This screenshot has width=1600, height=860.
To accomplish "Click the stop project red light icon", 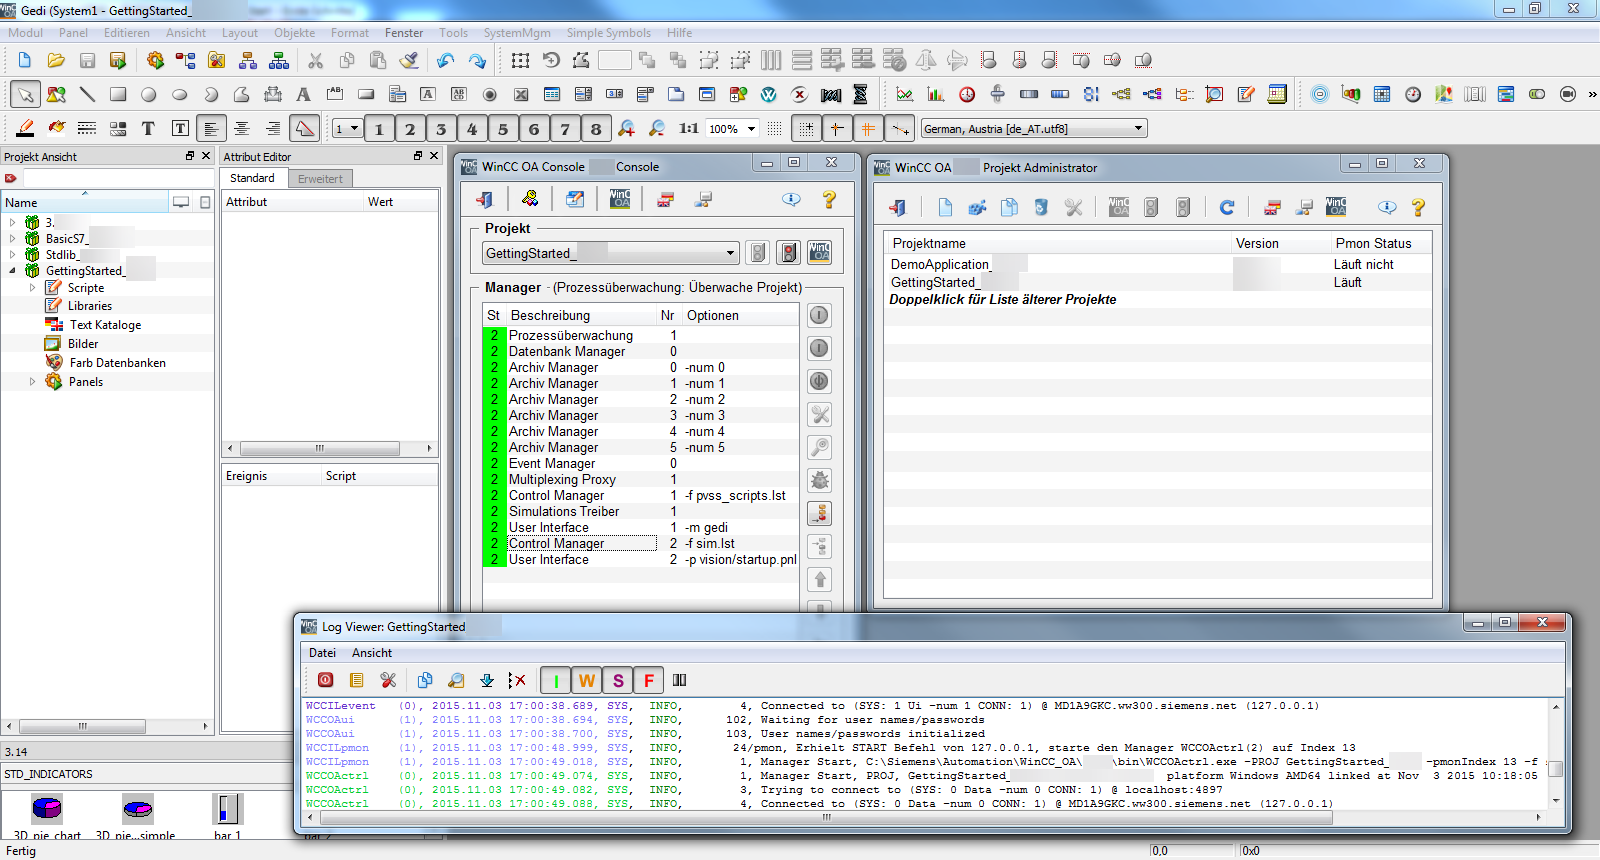I will point(789,252).
